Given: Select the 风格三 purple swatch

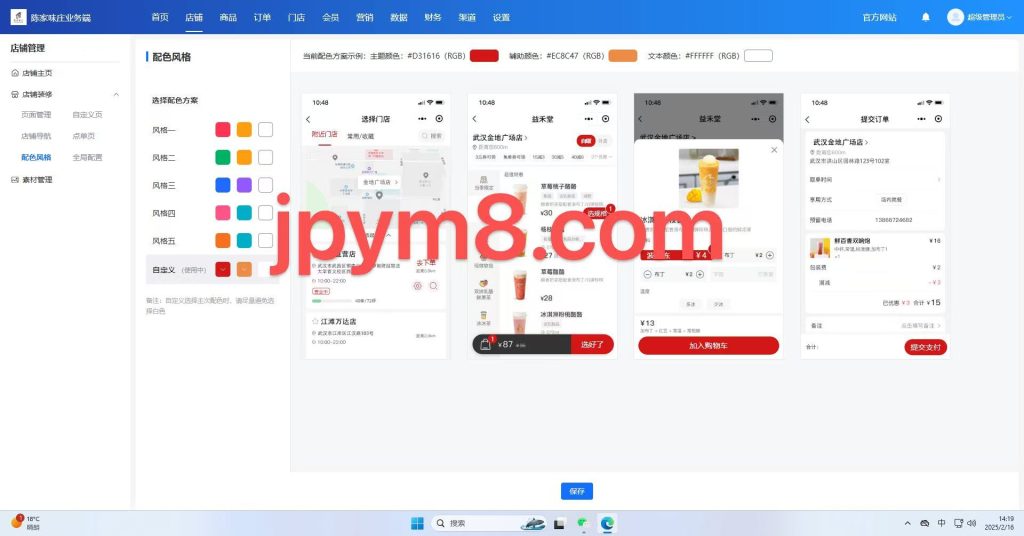Looking at the screenshot, I should (244, 185).
